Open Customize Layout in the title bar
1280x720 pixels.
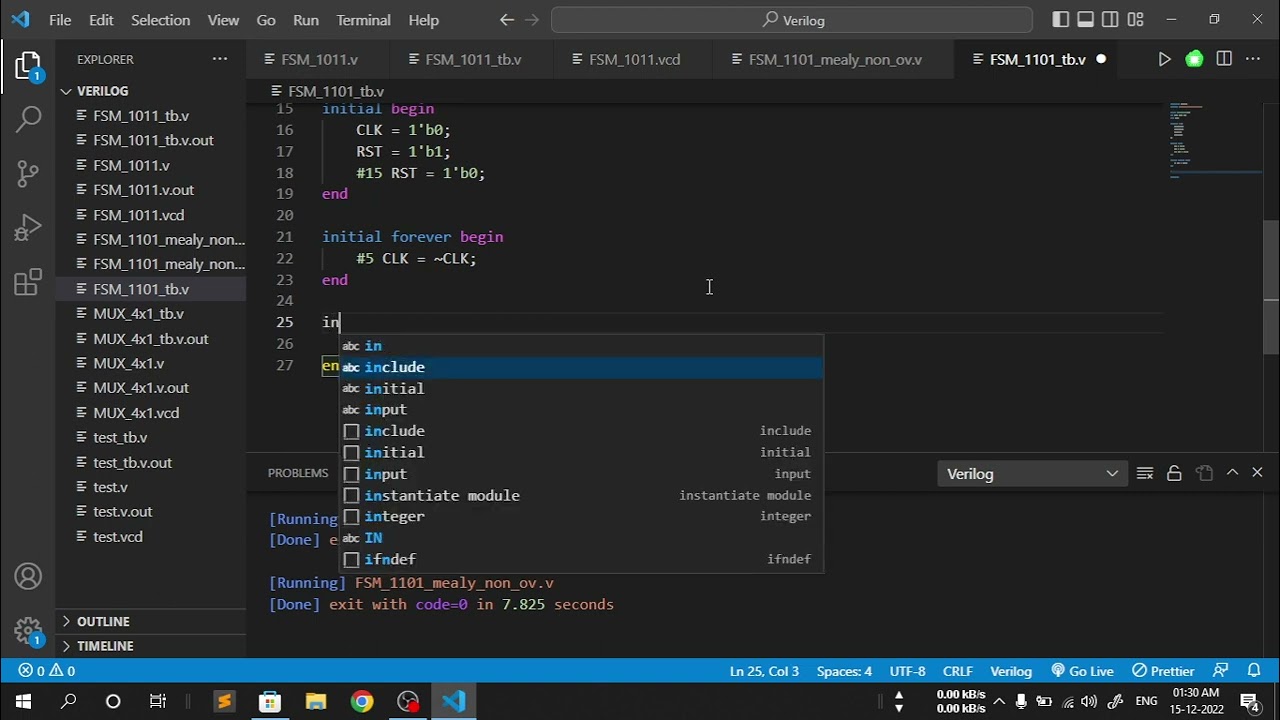[x=1135, y=20]
